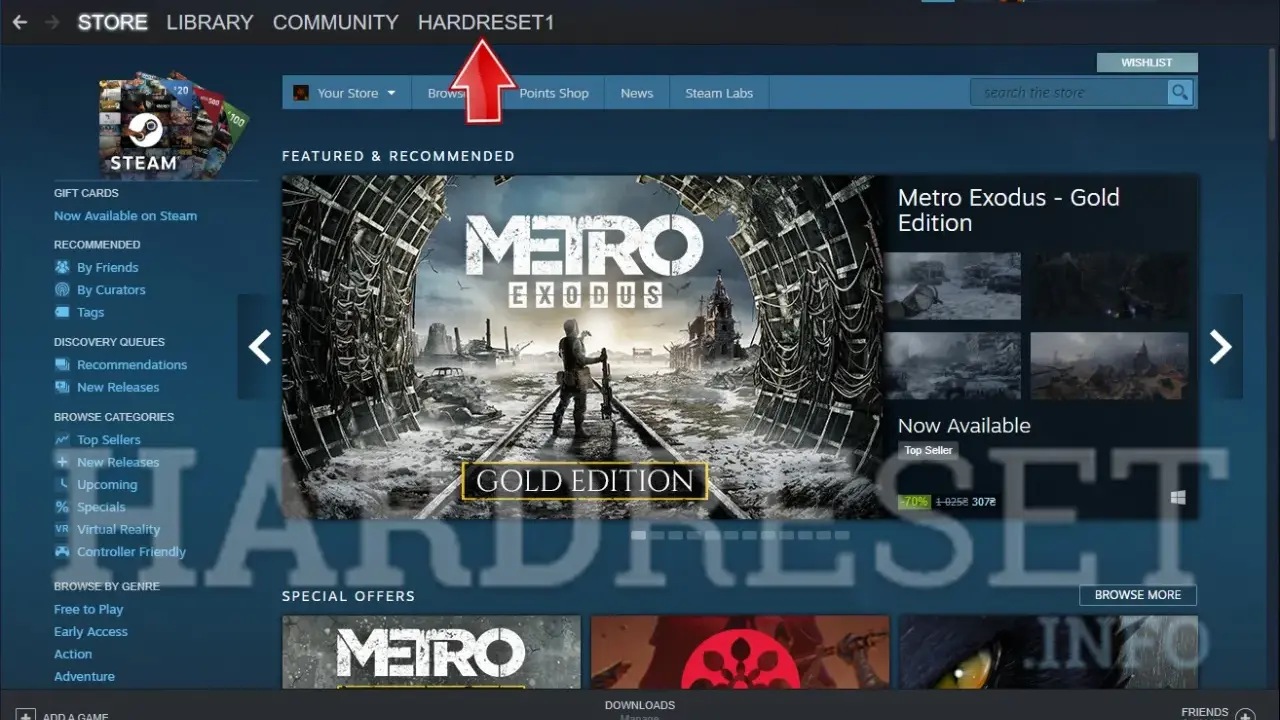Go back with the left arrow

20,22
